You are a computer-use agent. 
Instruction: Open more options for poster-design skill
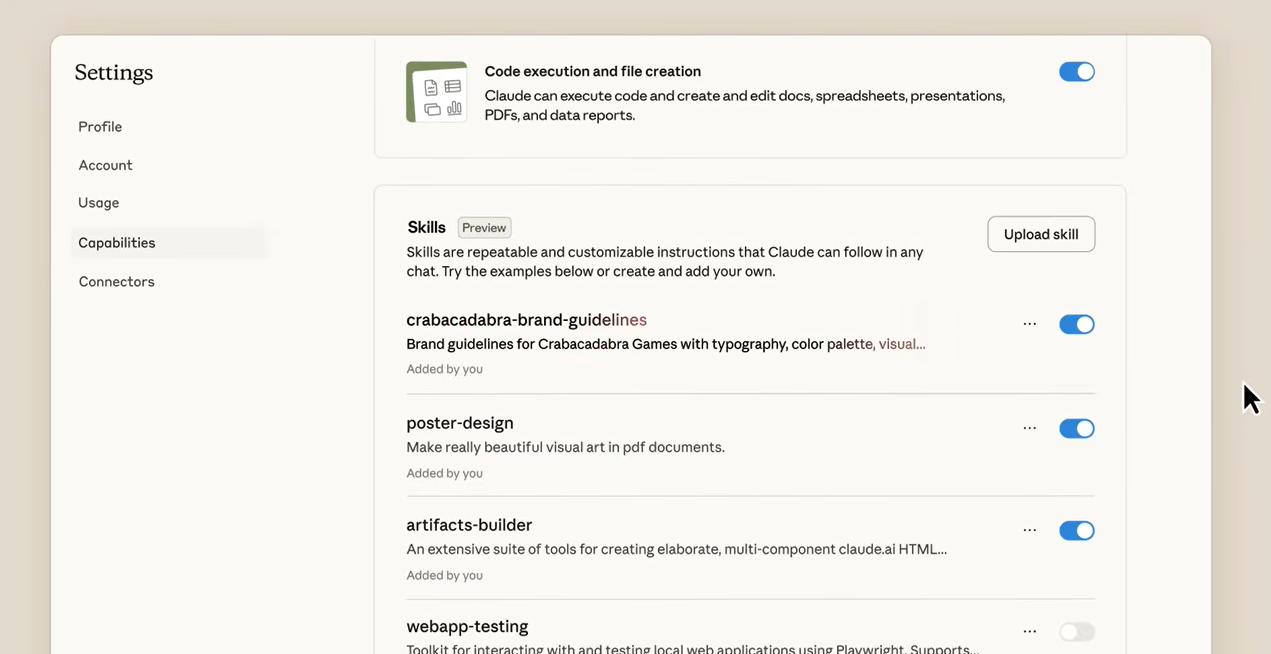click(x=1029, y=428)
